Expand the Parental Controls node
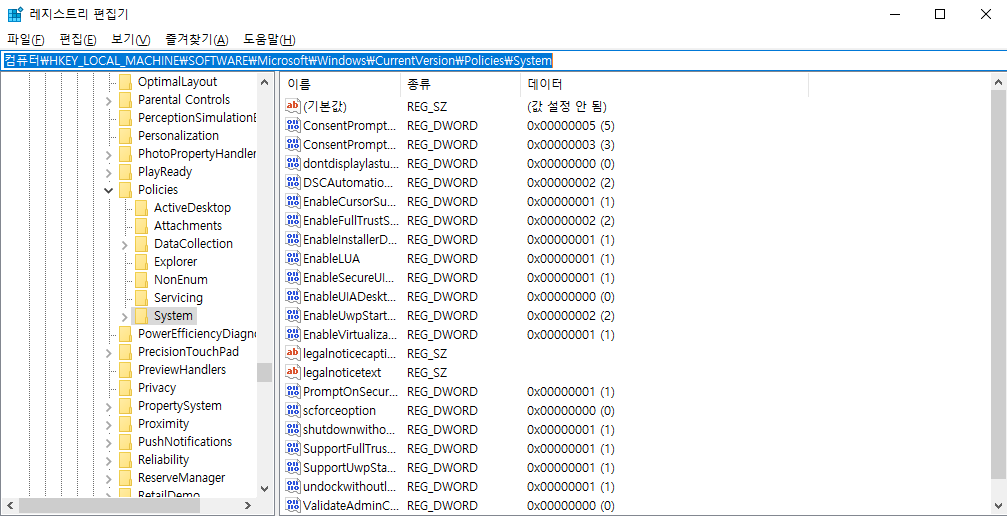The height and width of the screenshot is (516, 1007). (109, 100)
